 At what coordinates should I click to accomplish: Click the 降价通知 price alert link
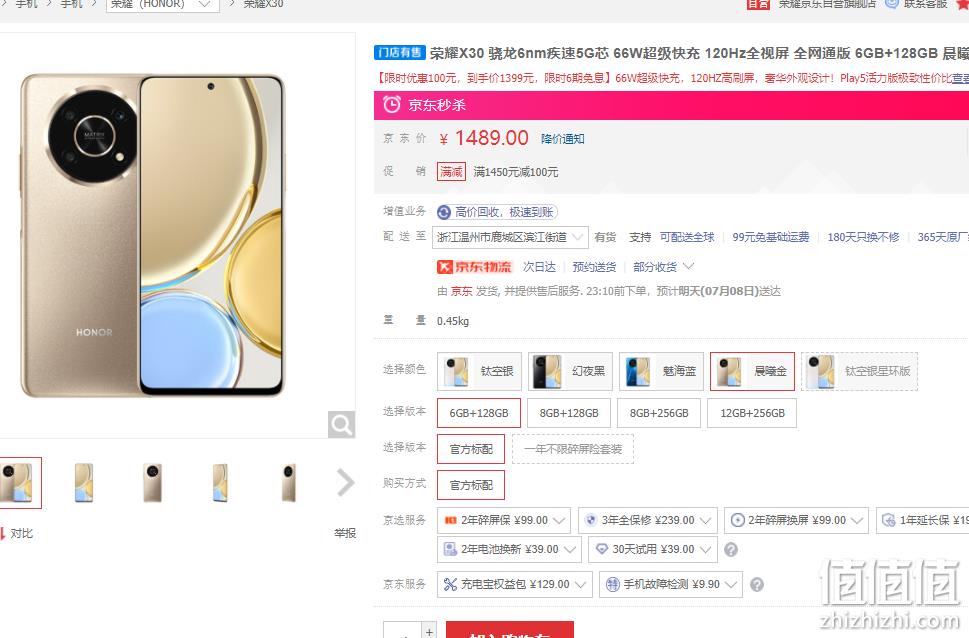pyautogui.click(x=562, y=139)
